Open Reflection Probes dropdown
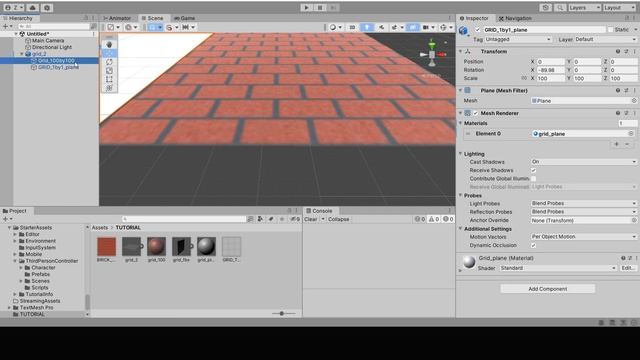This screenshot has height=360, width=640. (584, 212)
